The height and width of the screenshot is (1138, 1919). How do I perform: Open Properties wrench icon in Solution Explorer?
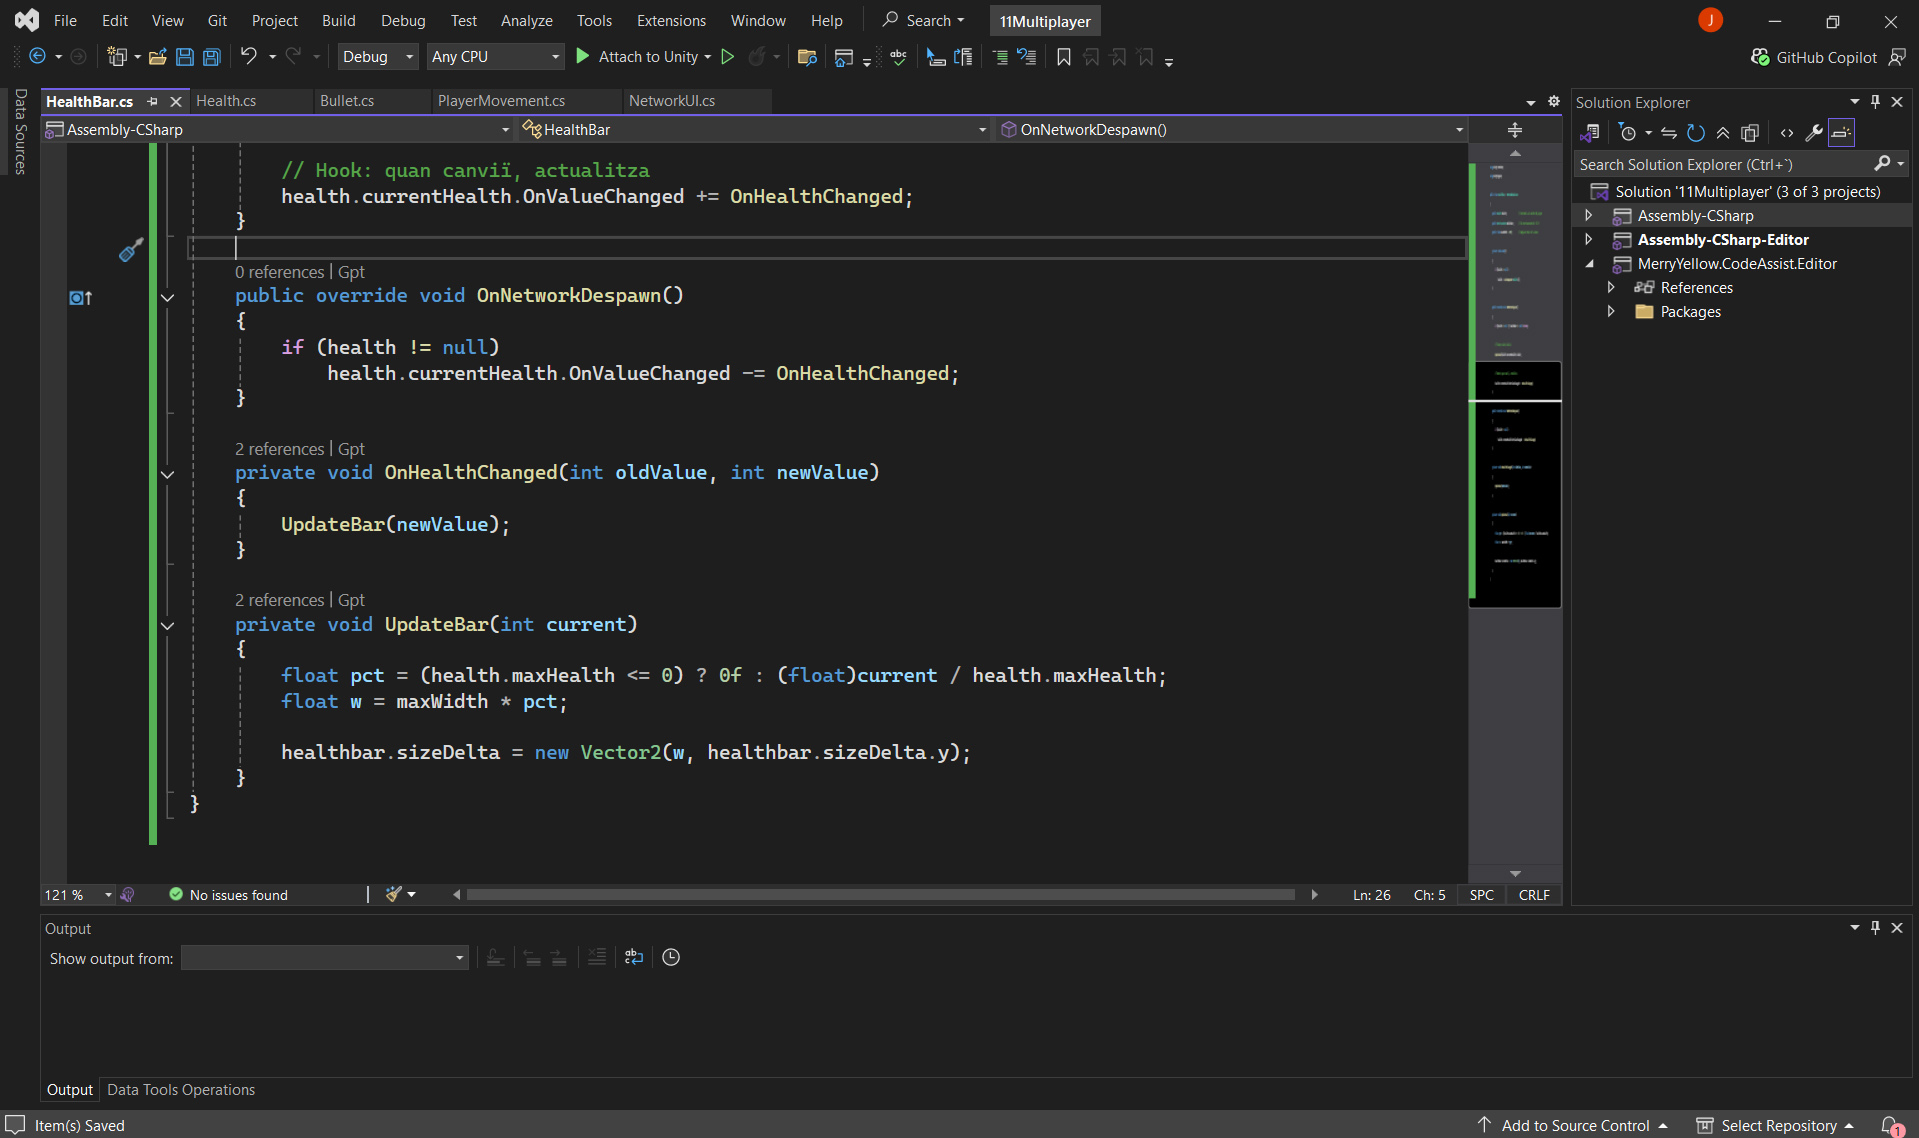(1813, 133)
